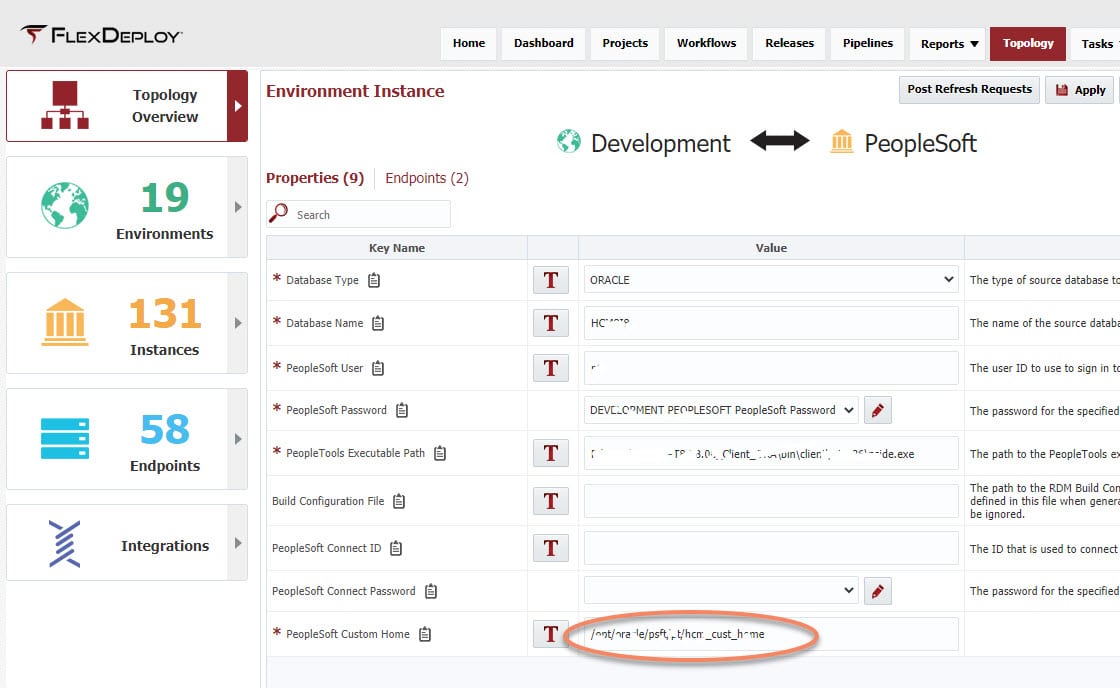Click the Value column header

tap(771, 248)
